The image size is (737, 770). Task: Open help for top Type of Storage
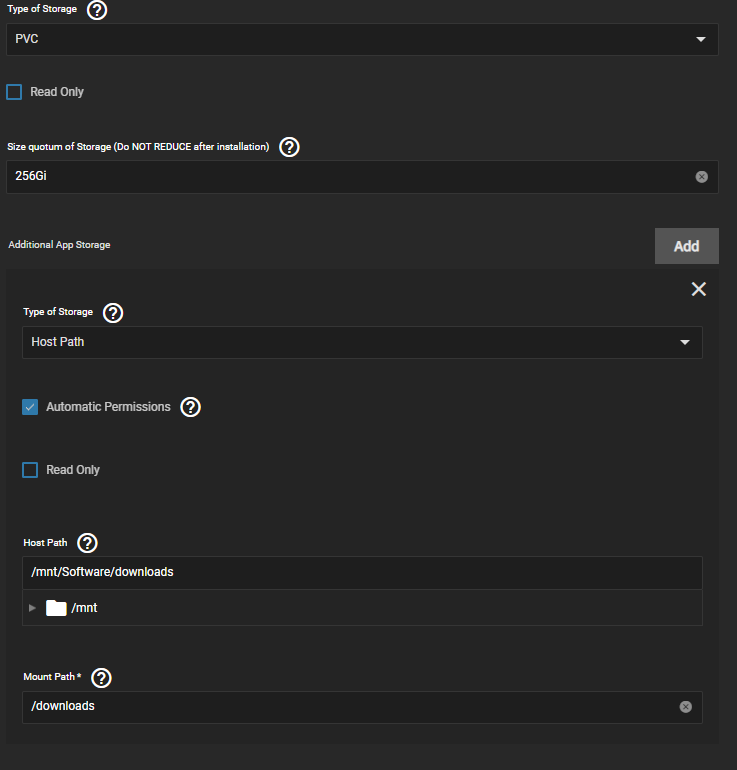coord(97,9)
